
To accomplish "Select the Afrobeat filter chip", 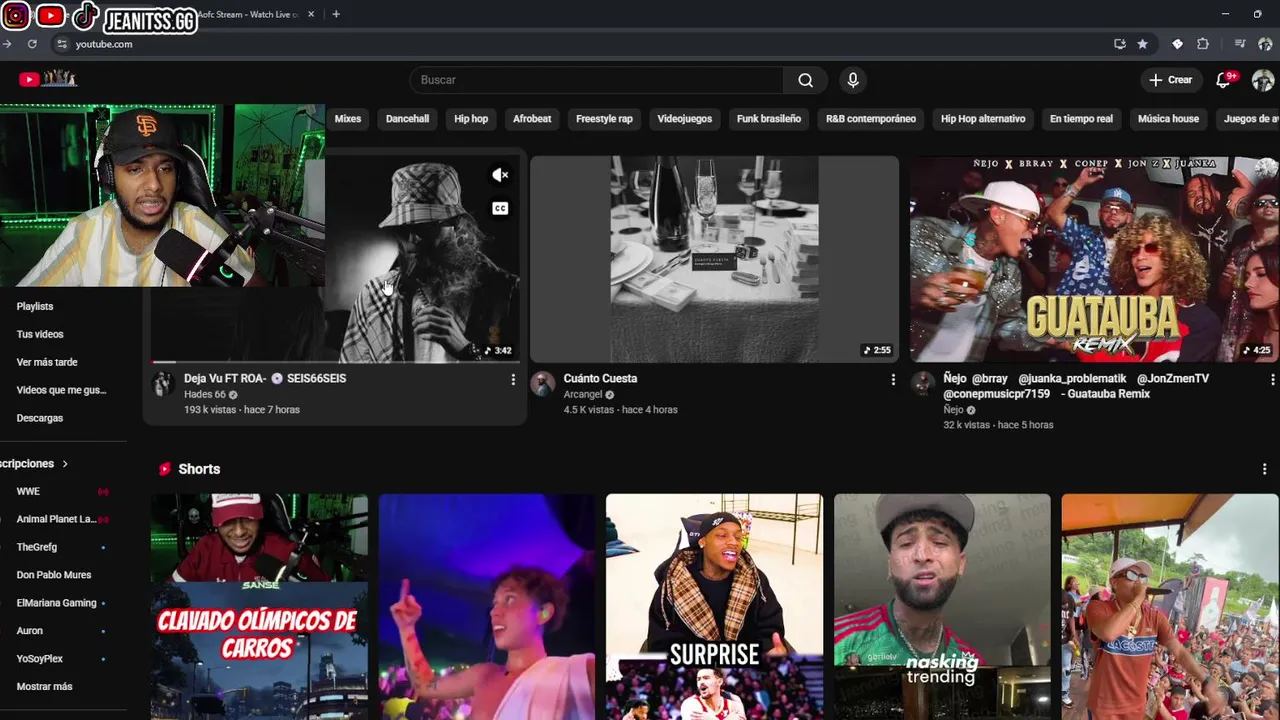I will [532, 119].
